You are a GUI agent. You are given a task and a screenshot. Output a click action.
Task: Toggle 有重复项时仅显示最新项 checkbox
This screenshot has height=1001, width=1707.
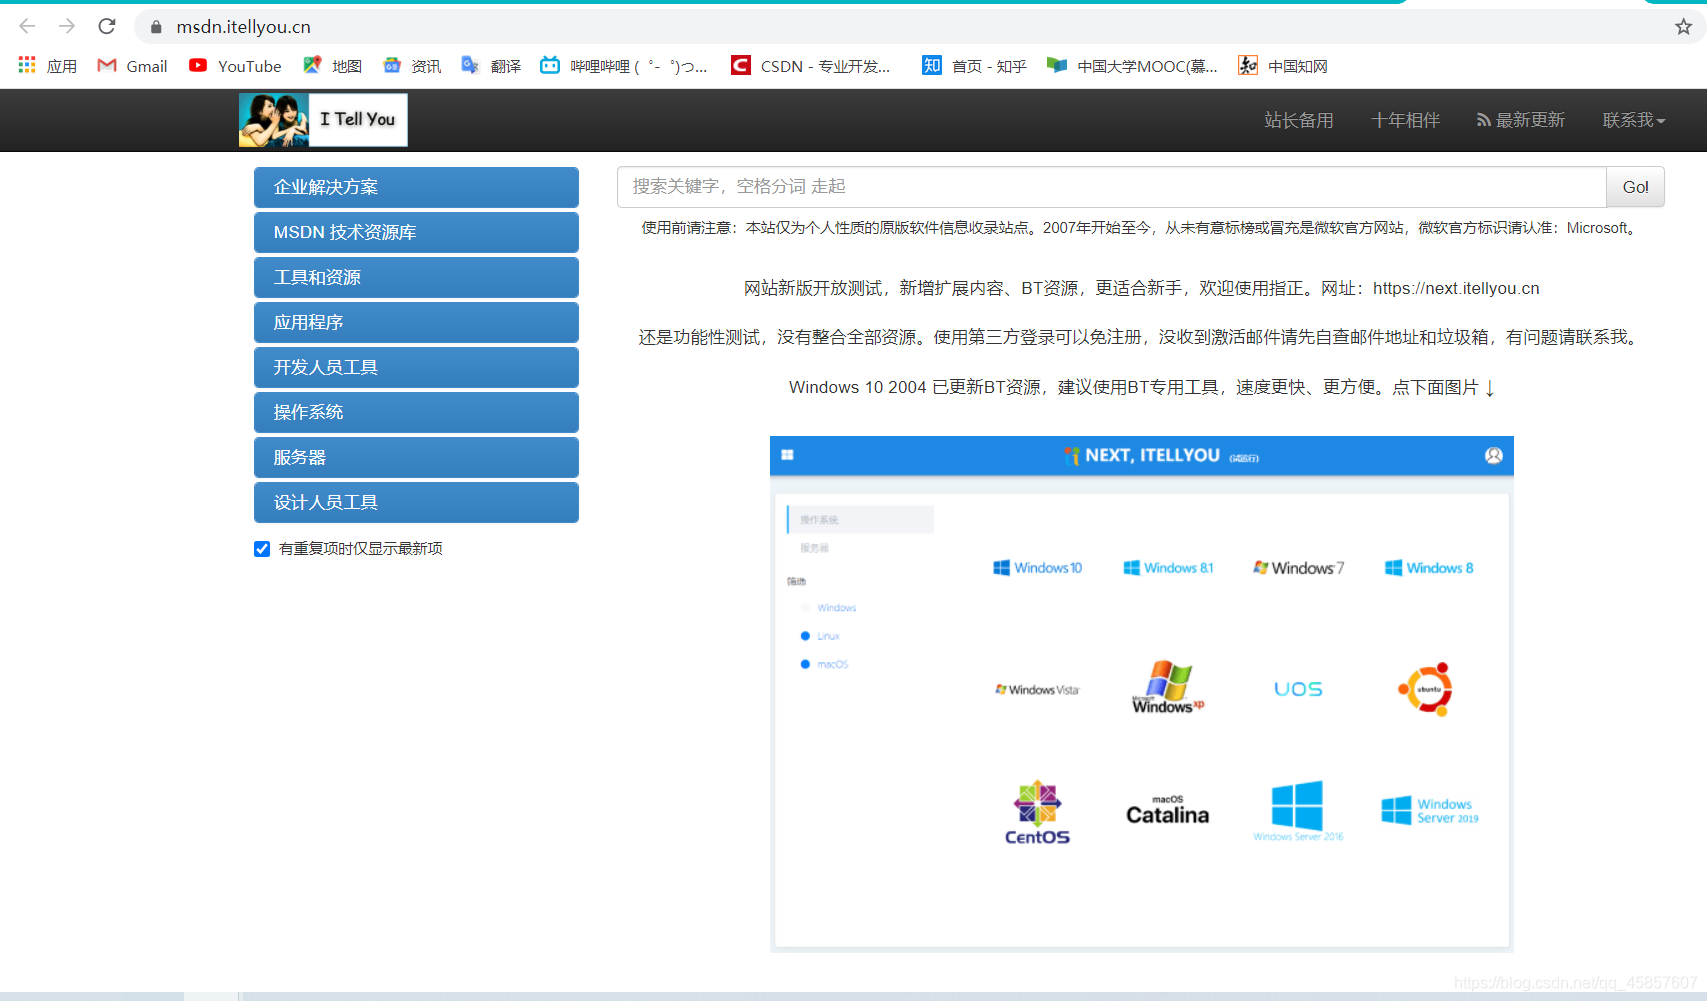pyautogui.click(x=262, y=549)
